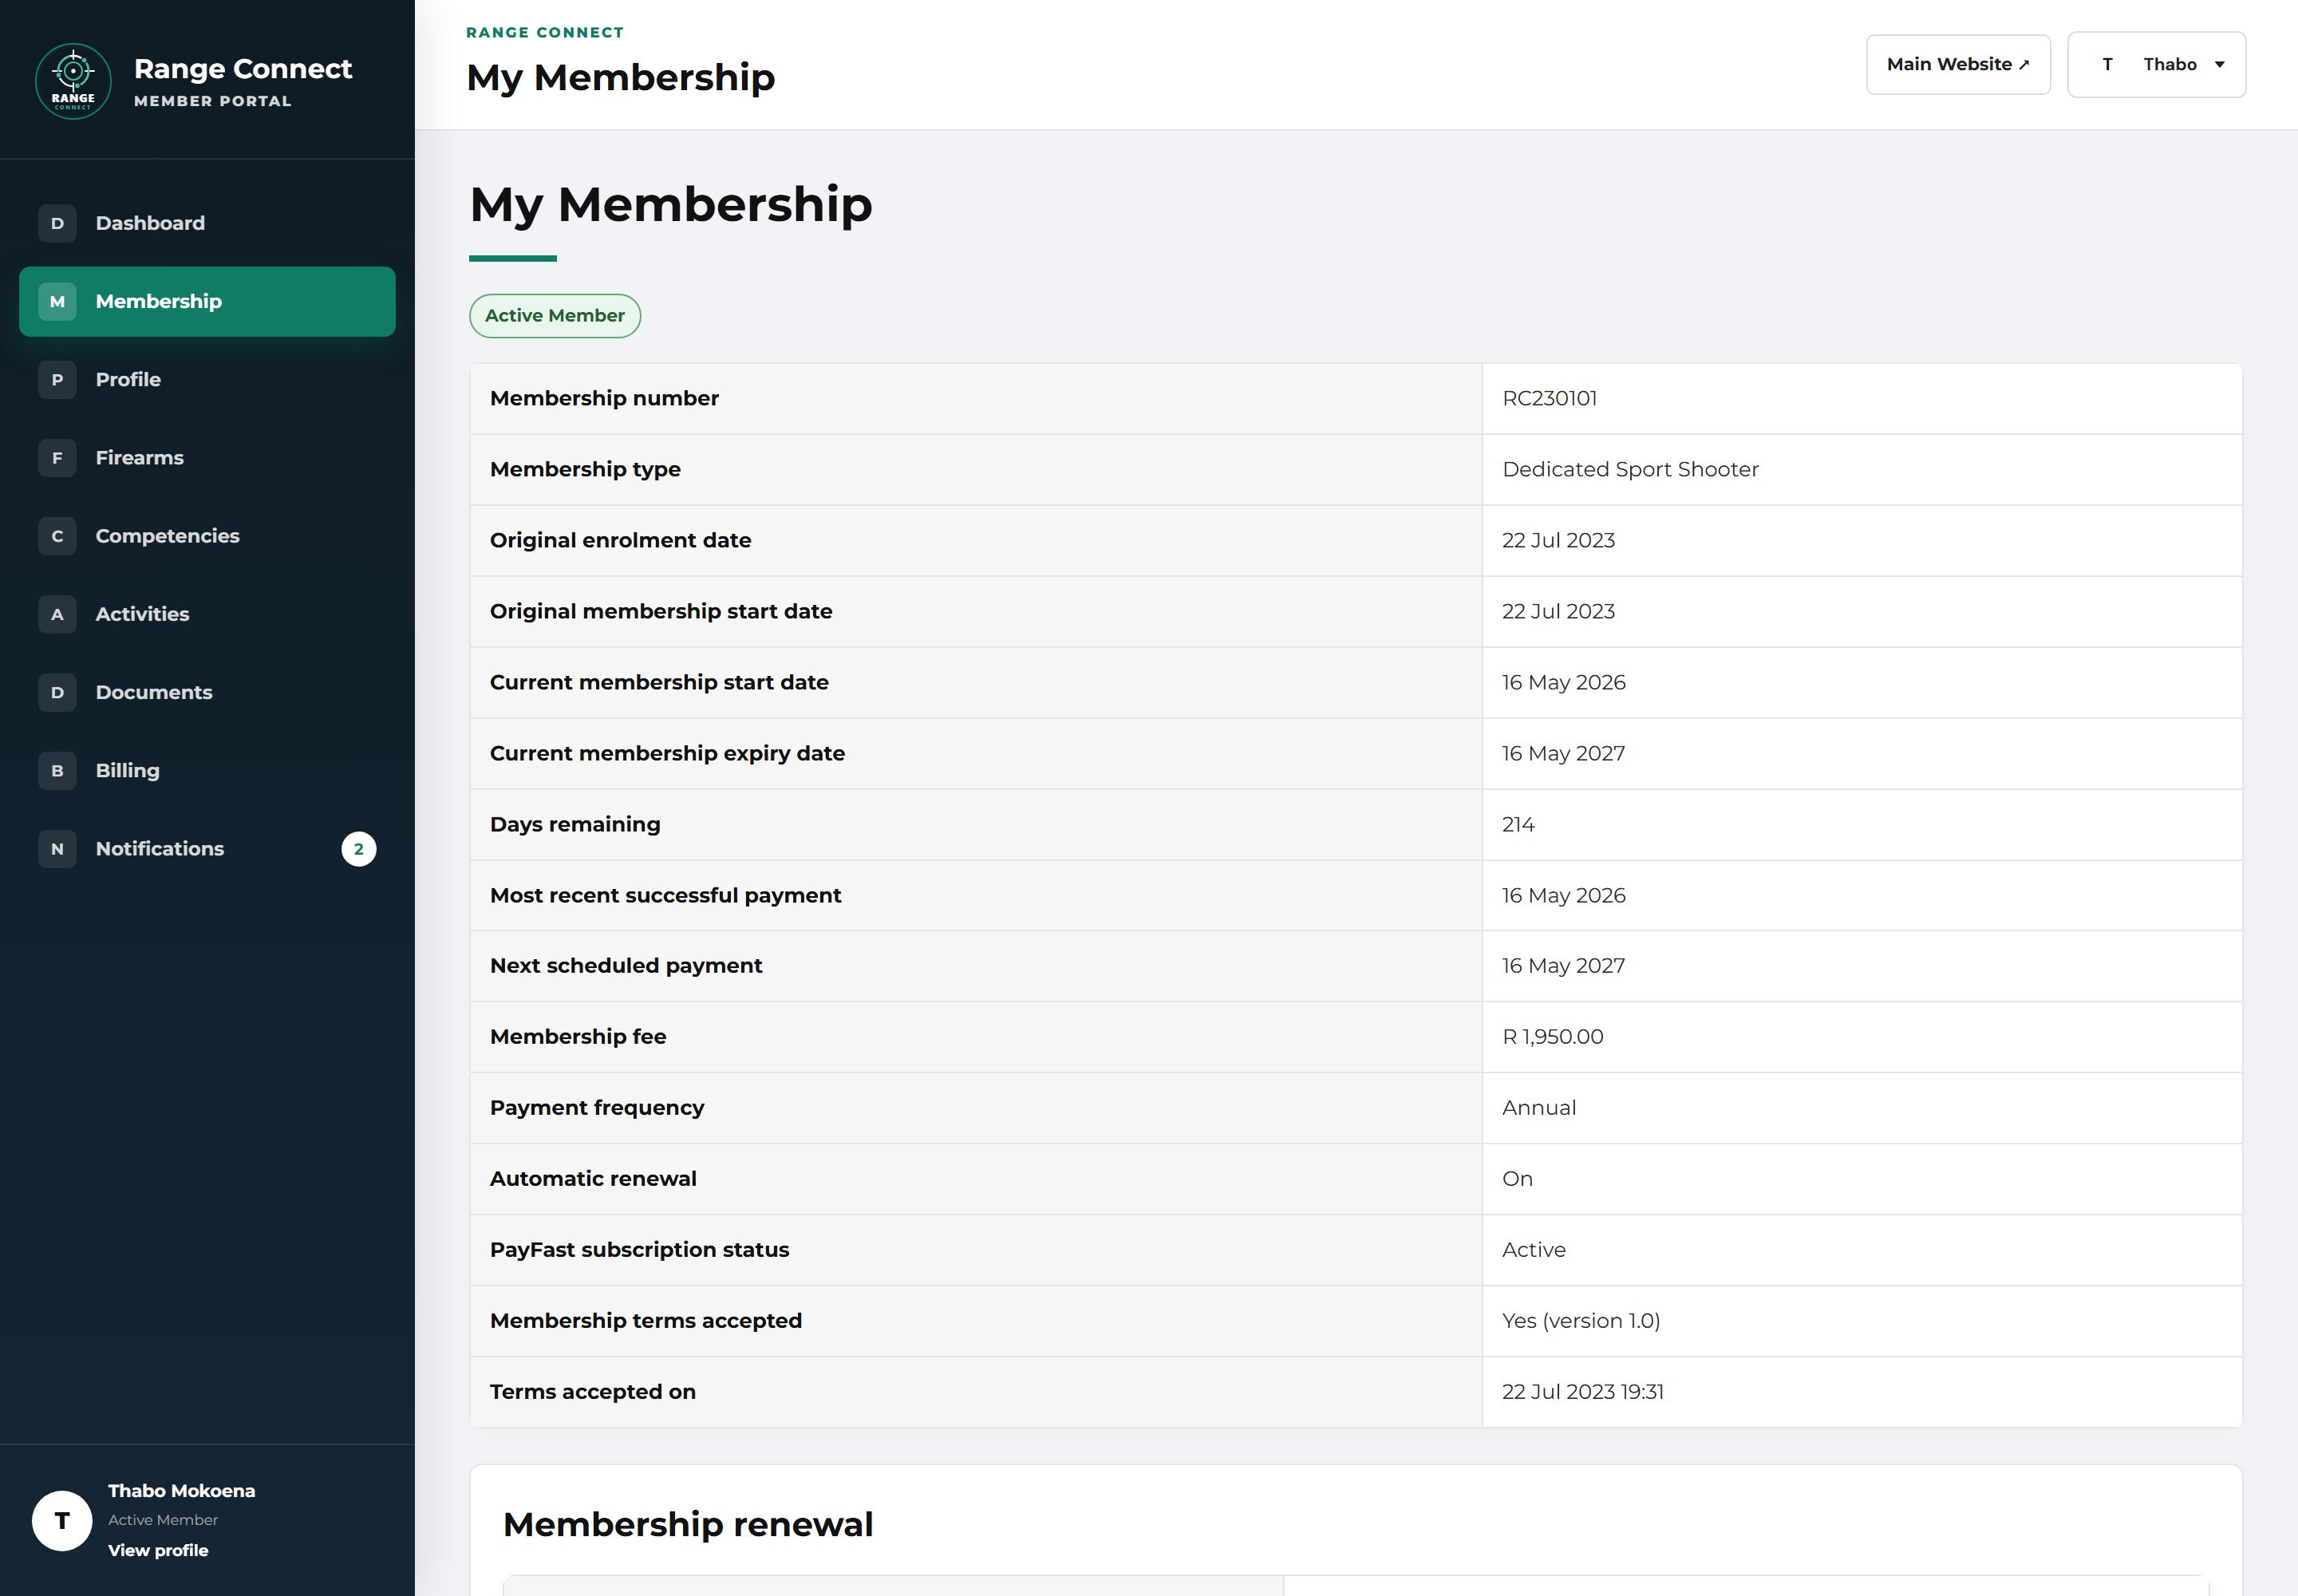This screenshot has width=2298, height=1596.
Task: Open the Firearms section
Action: (x=207, y=457)
